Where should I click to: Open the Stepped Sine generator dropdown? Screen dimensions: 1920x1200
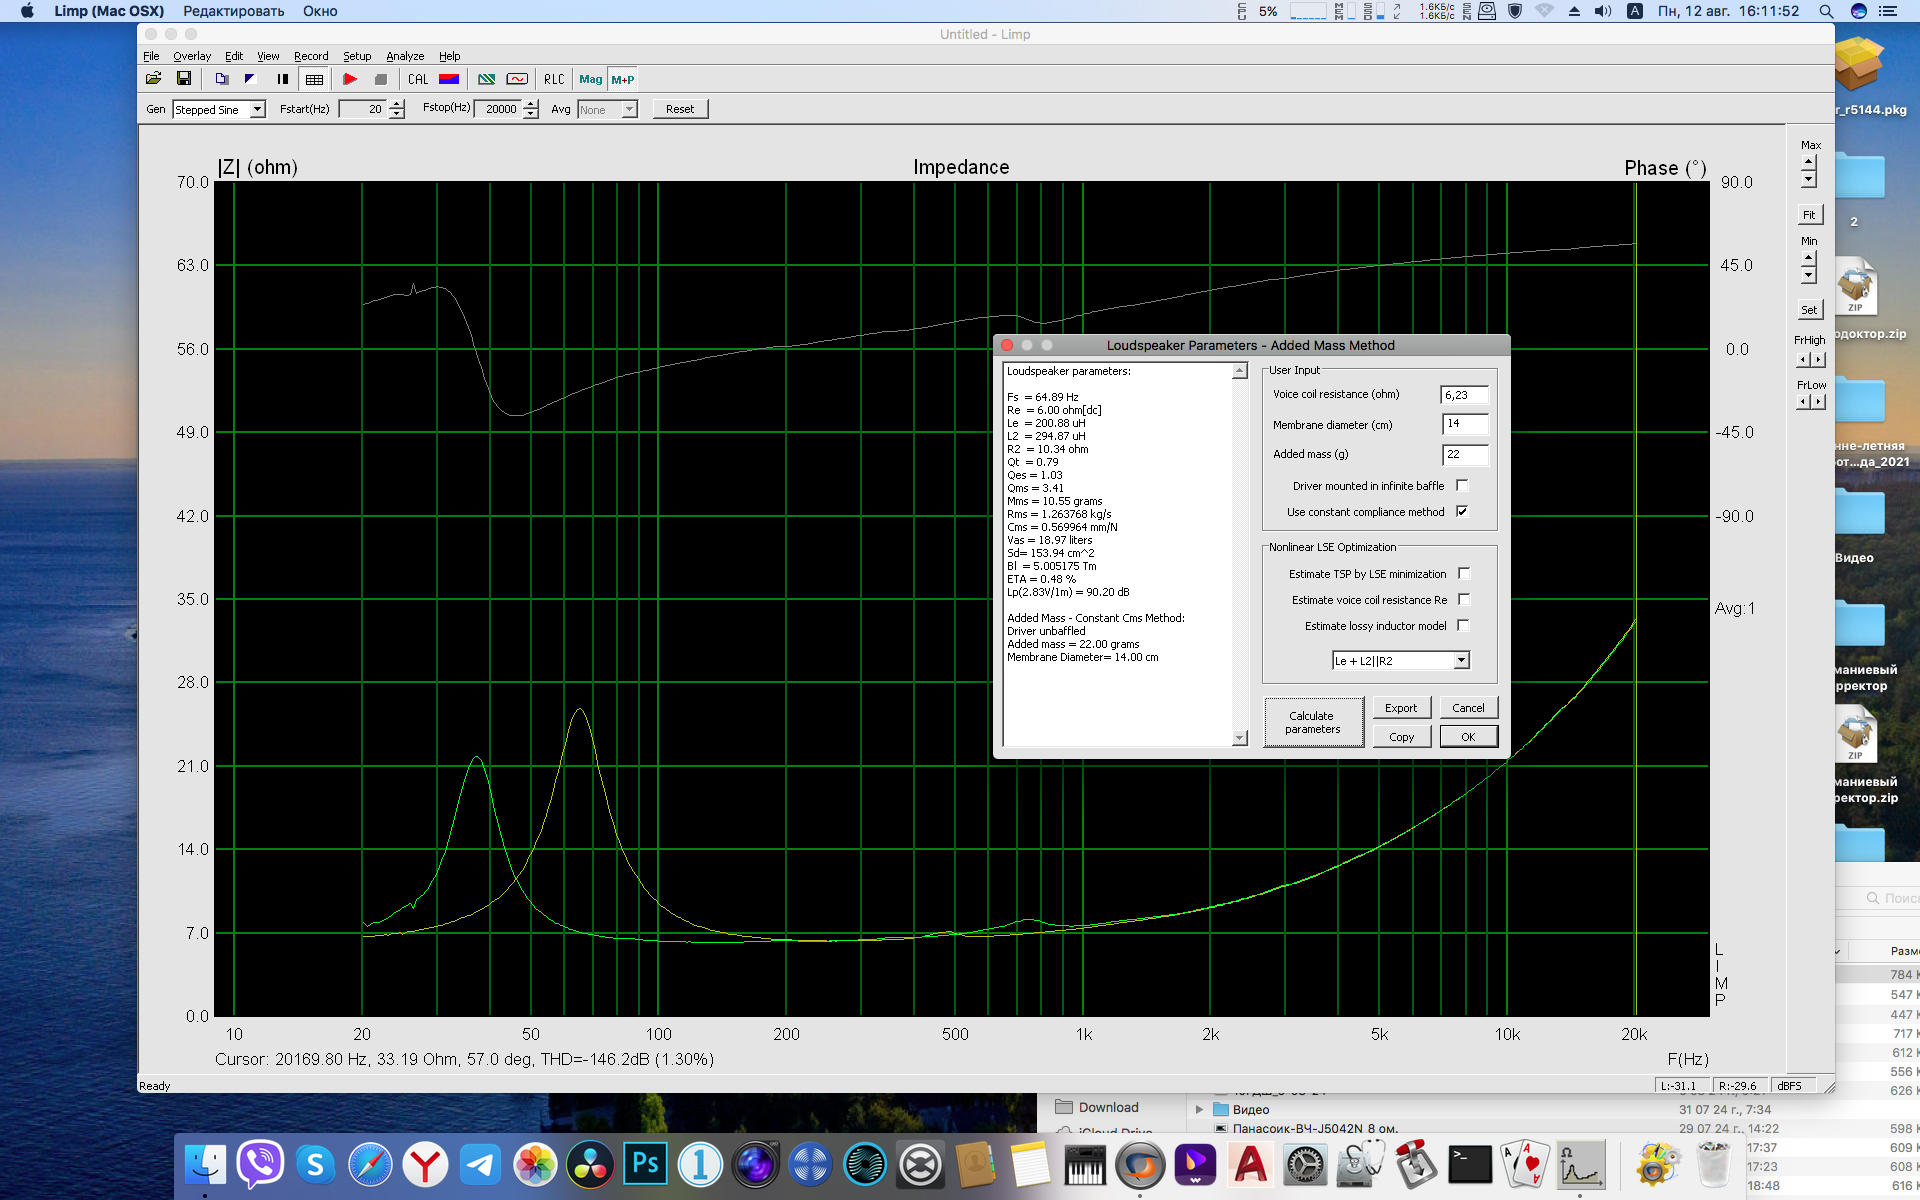[x=257, y=109]
